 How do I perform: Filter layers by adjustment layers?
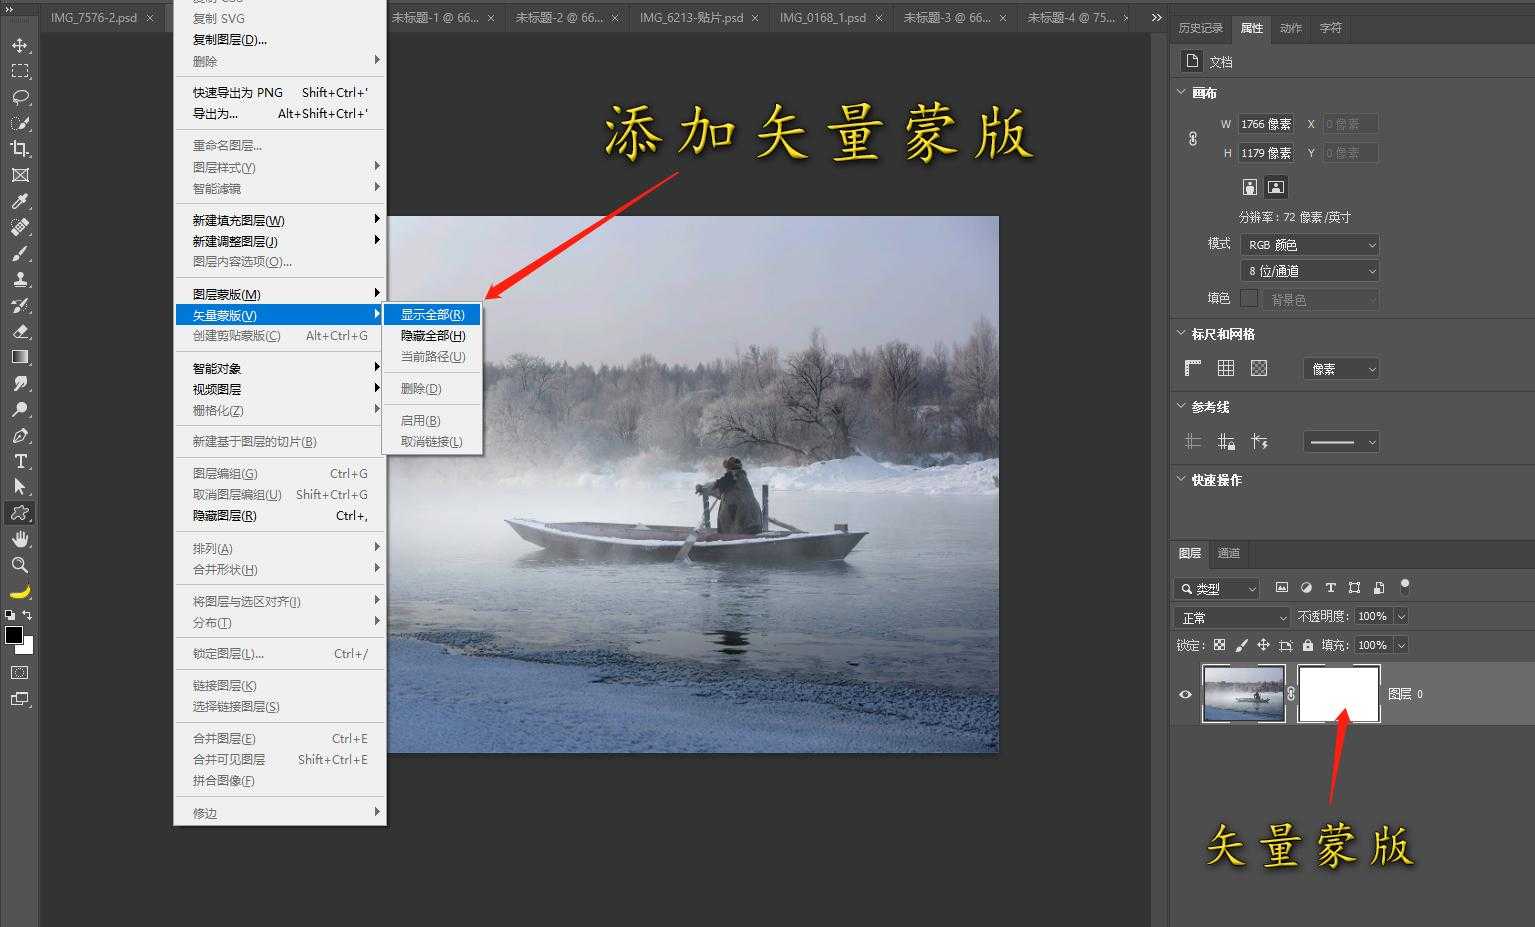coord(1306,588)
